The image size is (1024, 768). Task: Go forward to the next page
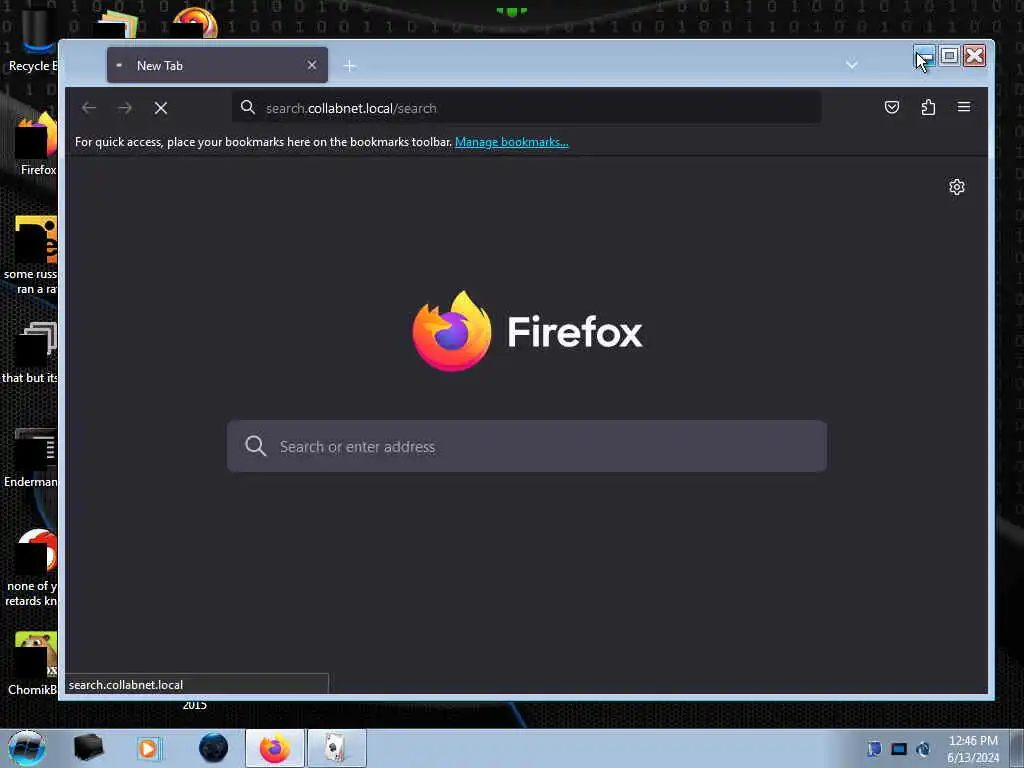coord(125,108)
